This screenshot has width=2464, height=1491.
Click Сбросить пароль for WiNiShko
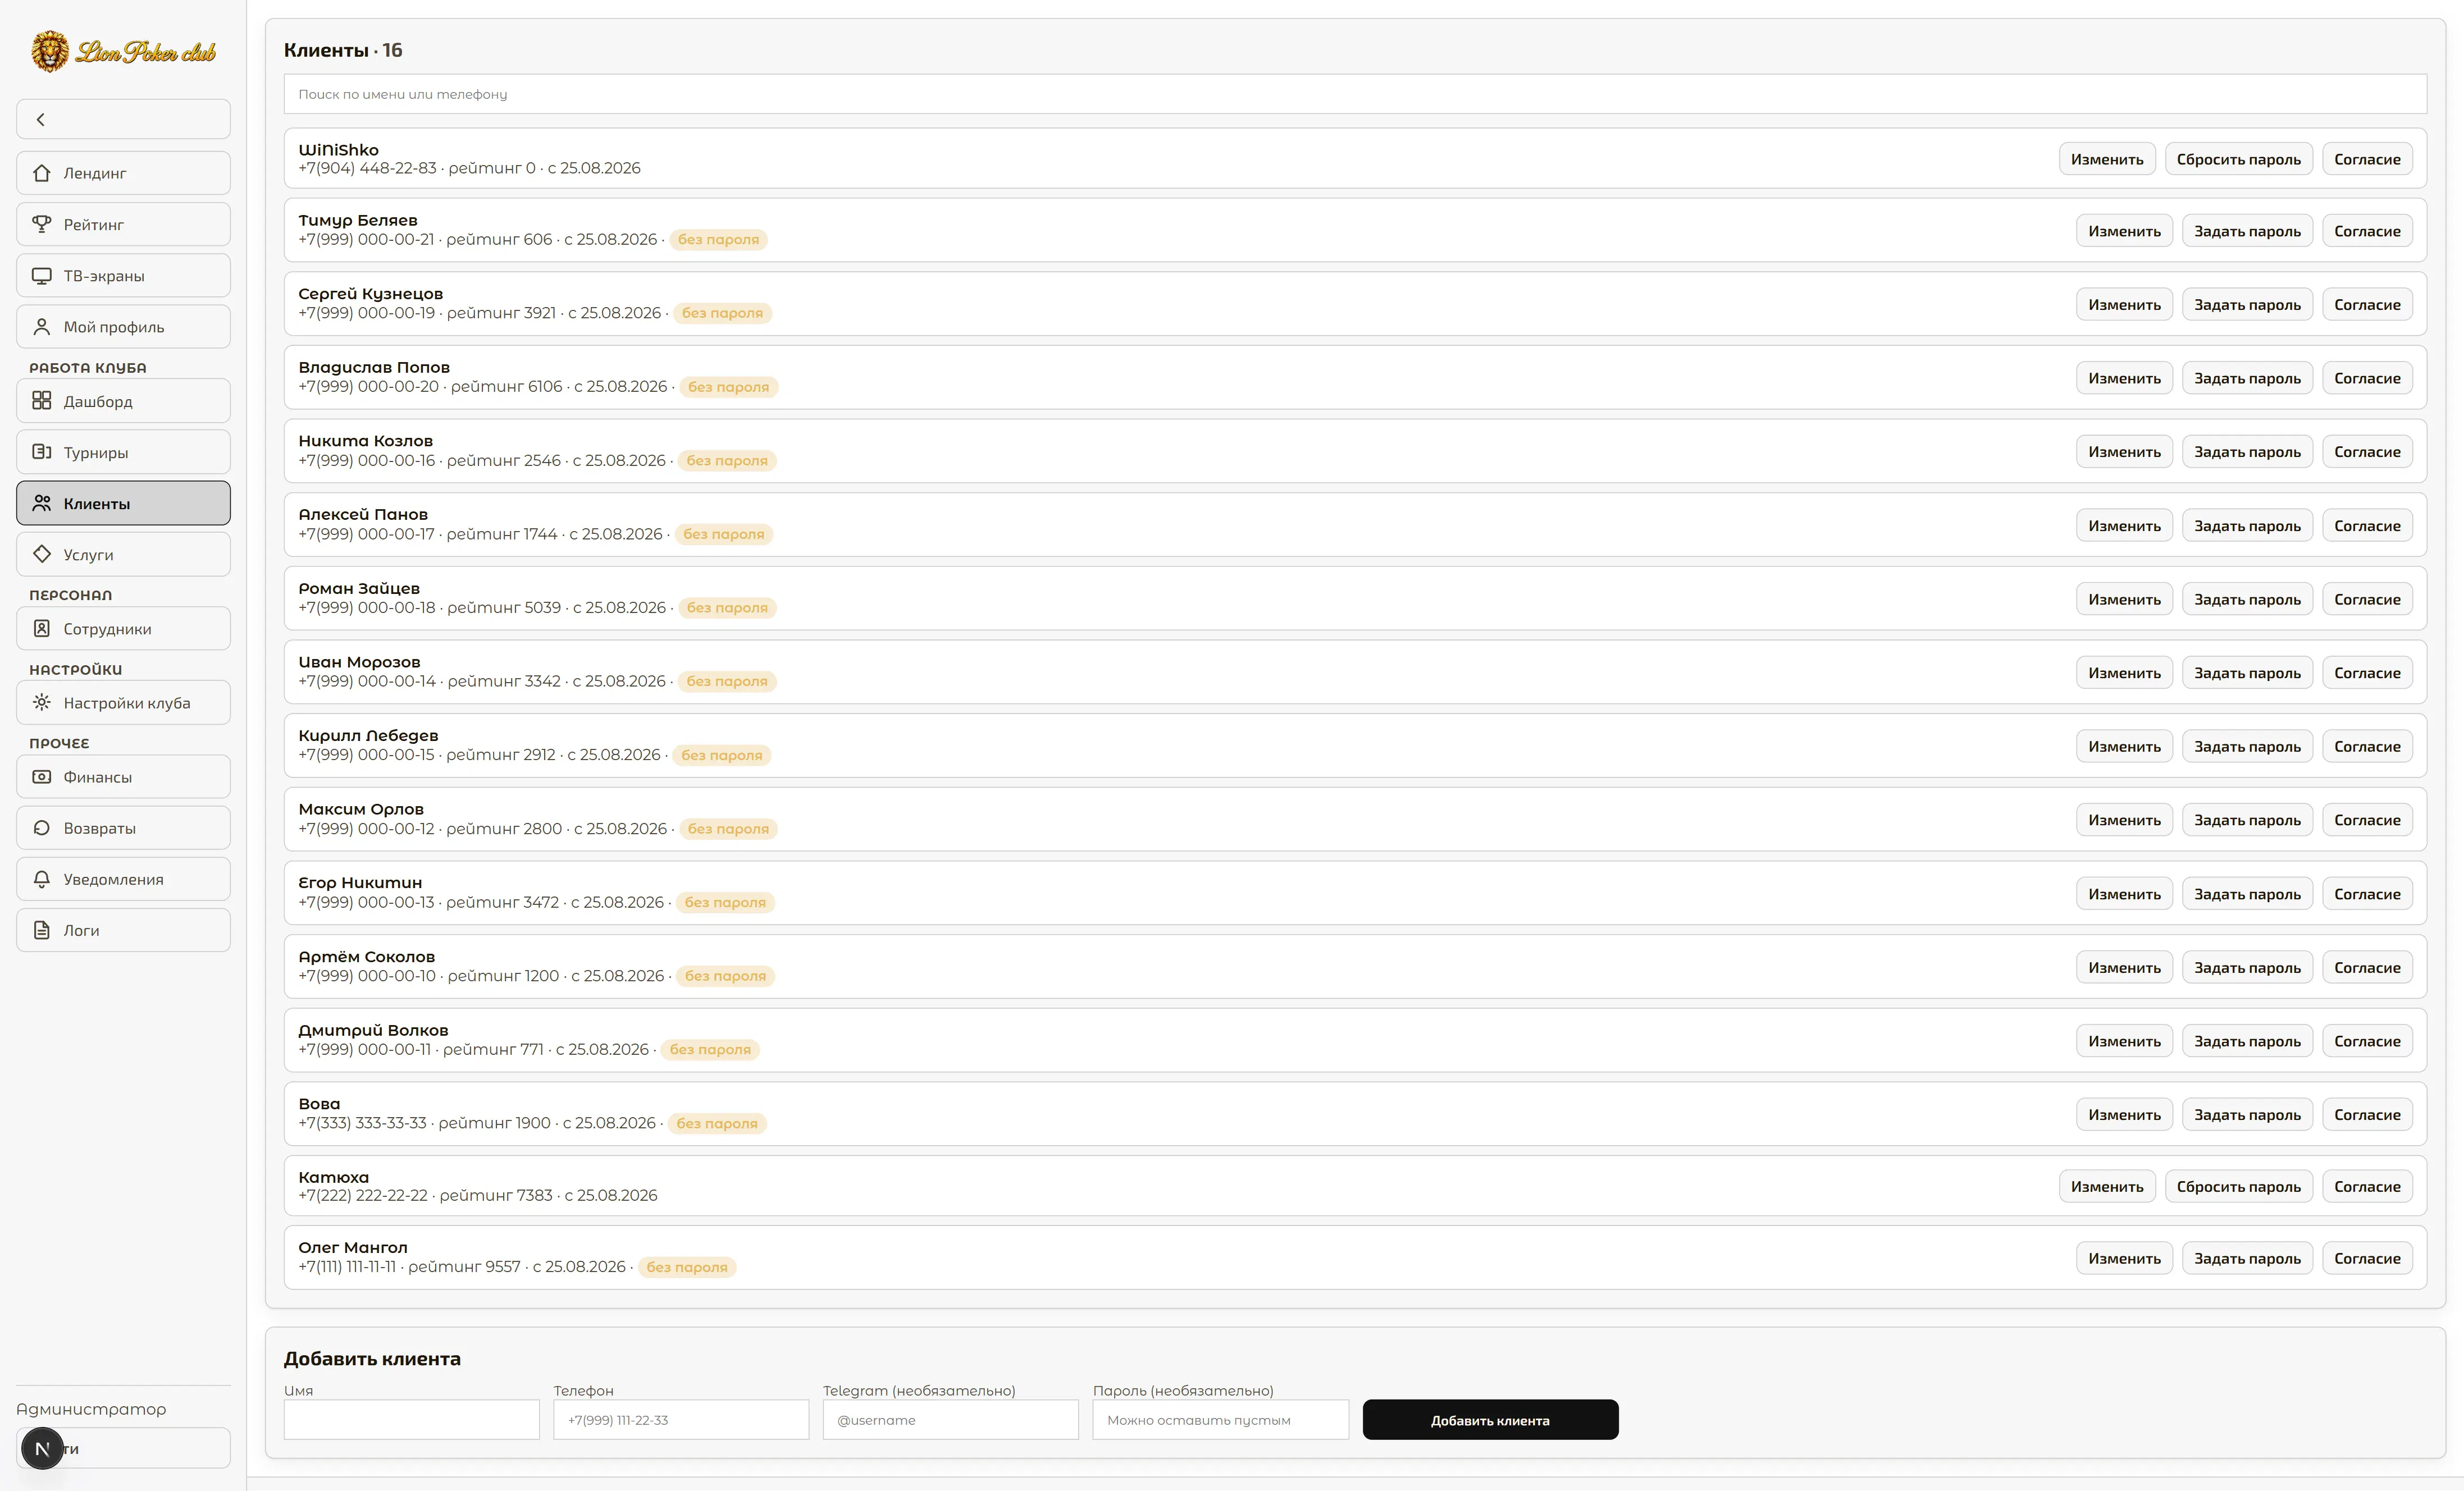point(2238,159)
